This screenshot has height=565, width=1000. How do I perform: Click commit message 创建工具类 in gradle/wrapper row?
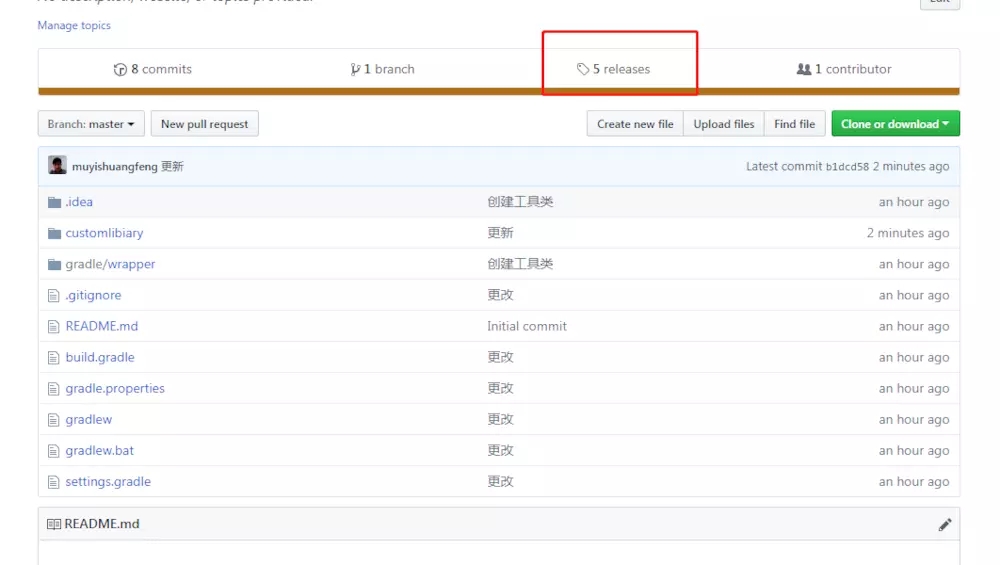520,264
